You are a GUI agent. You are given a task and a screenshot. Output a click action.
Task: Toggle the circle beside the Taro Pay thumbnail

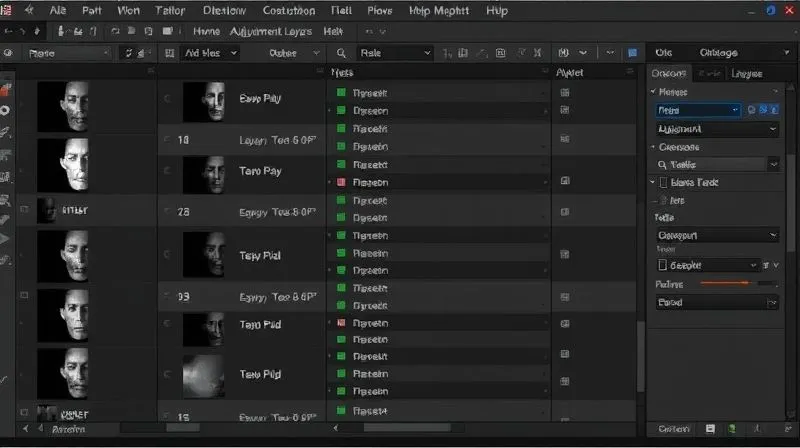[167, 170]
